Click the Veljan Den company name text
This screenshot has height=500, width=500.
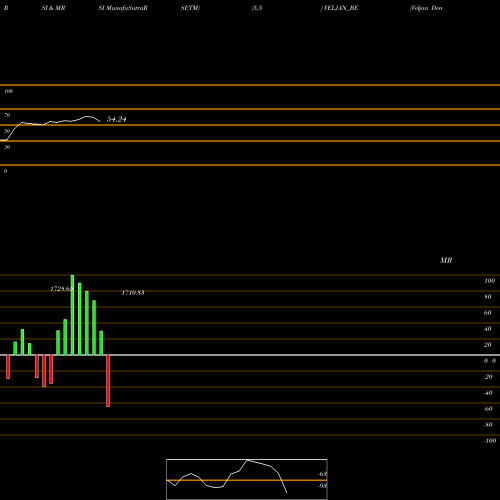(426, 8)
